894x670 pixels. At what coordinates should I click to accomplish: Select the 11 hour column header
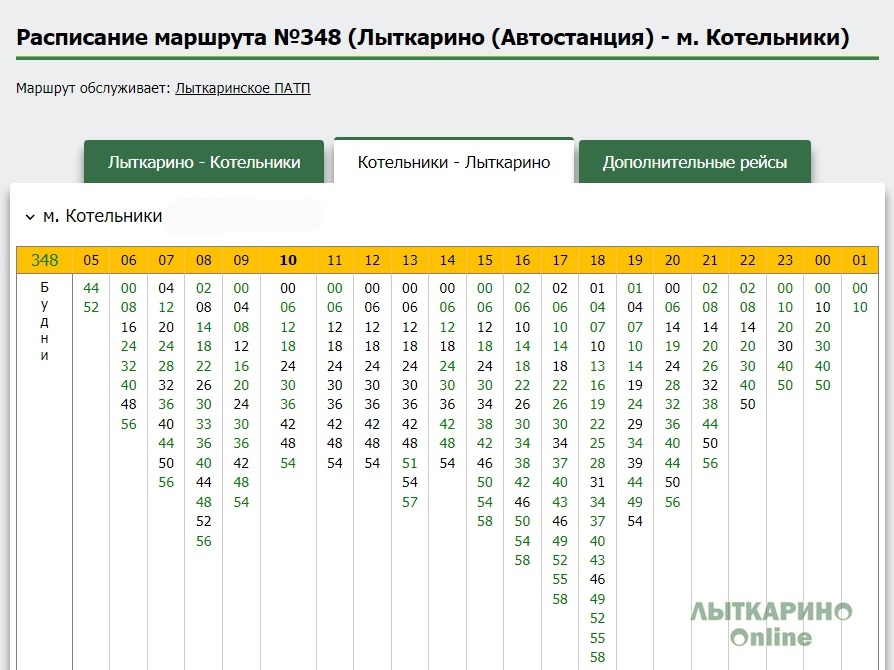click(335, 260)
